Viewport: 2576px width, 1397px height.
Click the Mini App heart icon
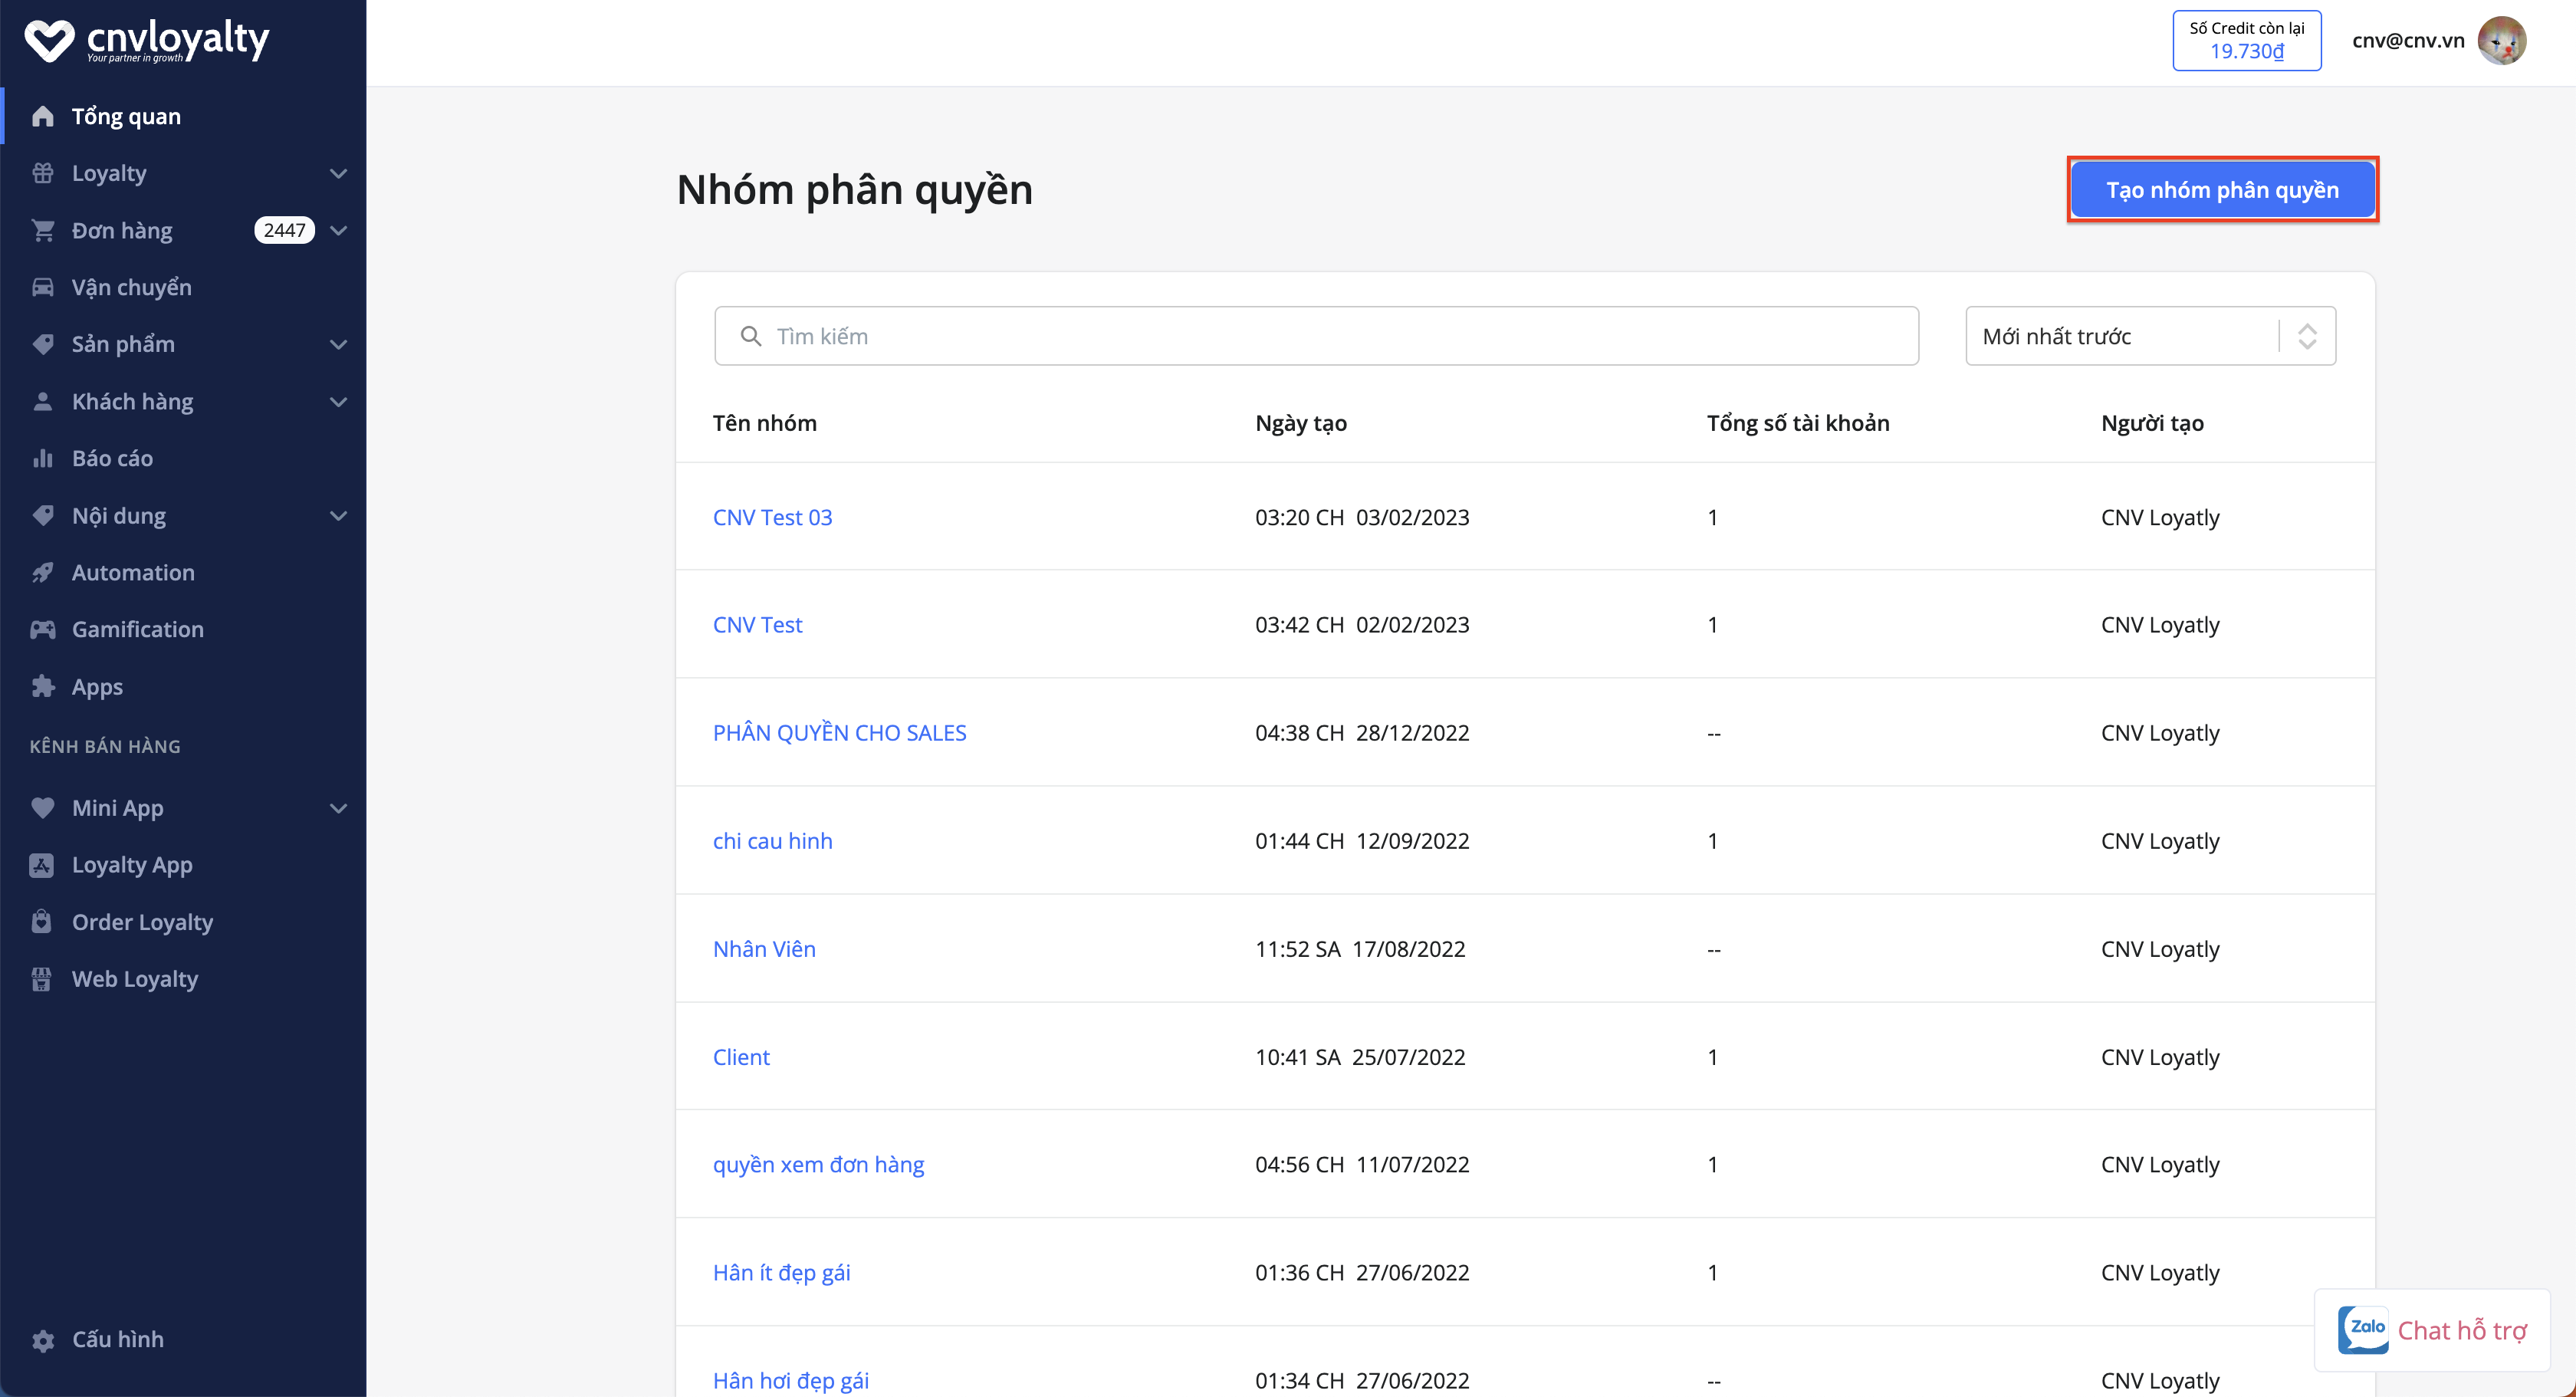42,807
